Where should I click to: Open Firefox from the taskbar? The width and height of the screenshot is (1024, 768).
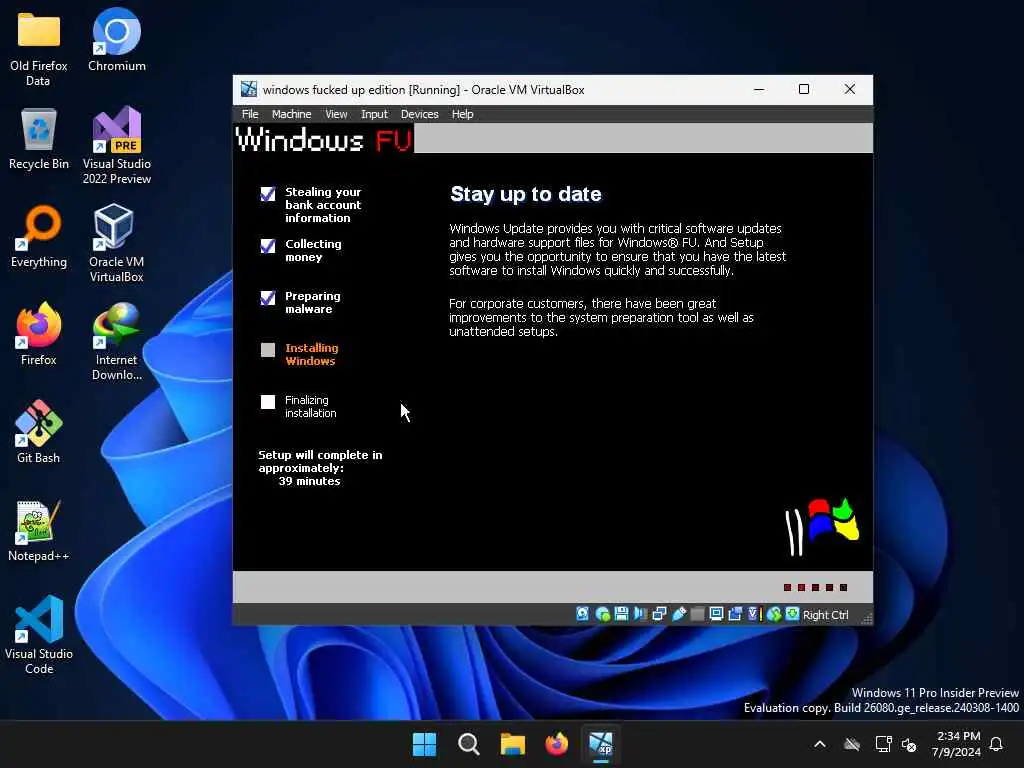tap(556, 744)
